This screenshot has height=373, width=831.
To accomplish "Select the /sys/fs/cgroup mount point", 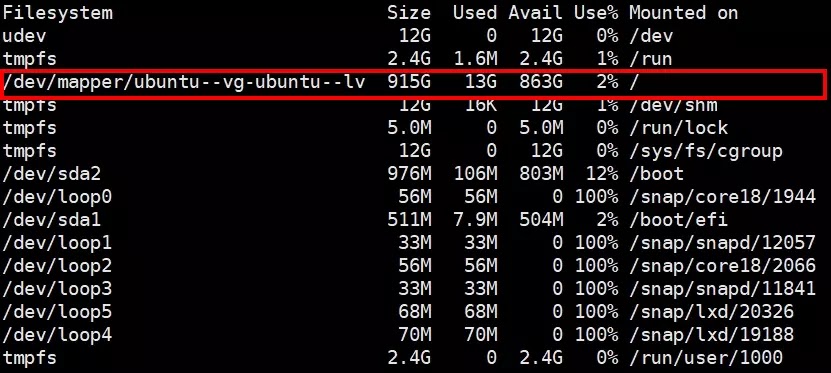I will click(706, 151).
